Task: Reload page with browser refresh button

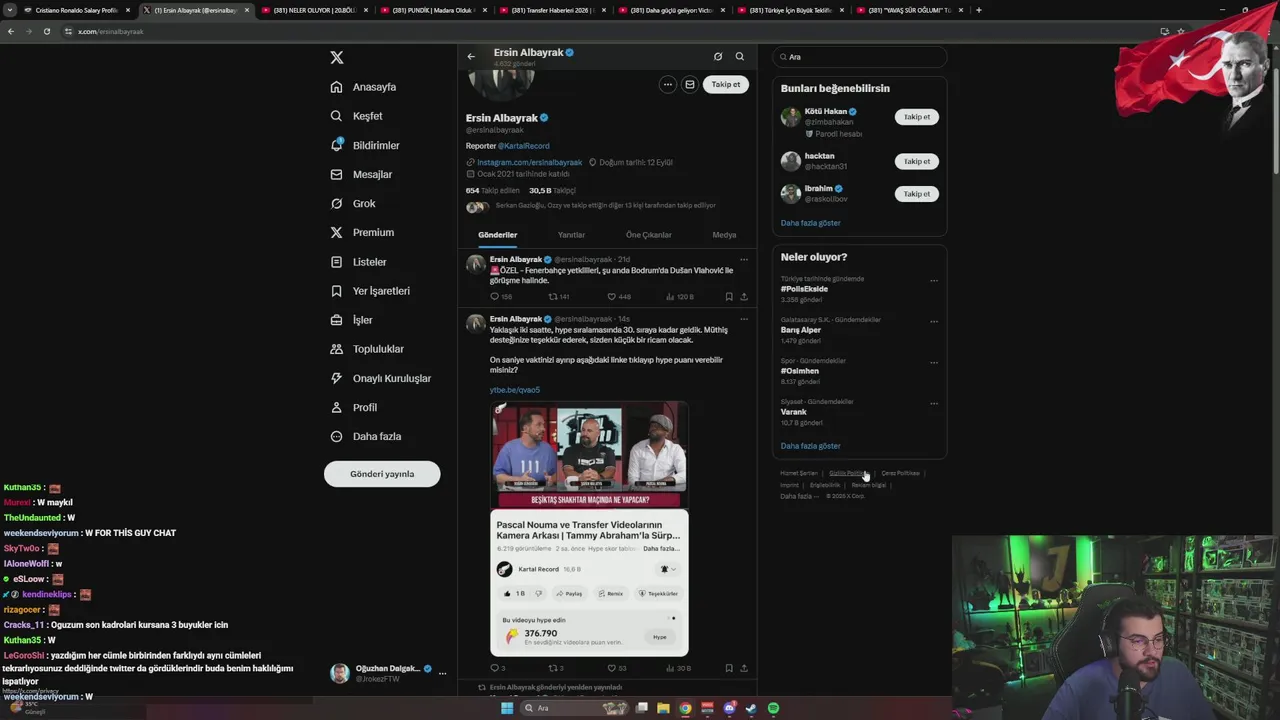Action: click(46, 31)
